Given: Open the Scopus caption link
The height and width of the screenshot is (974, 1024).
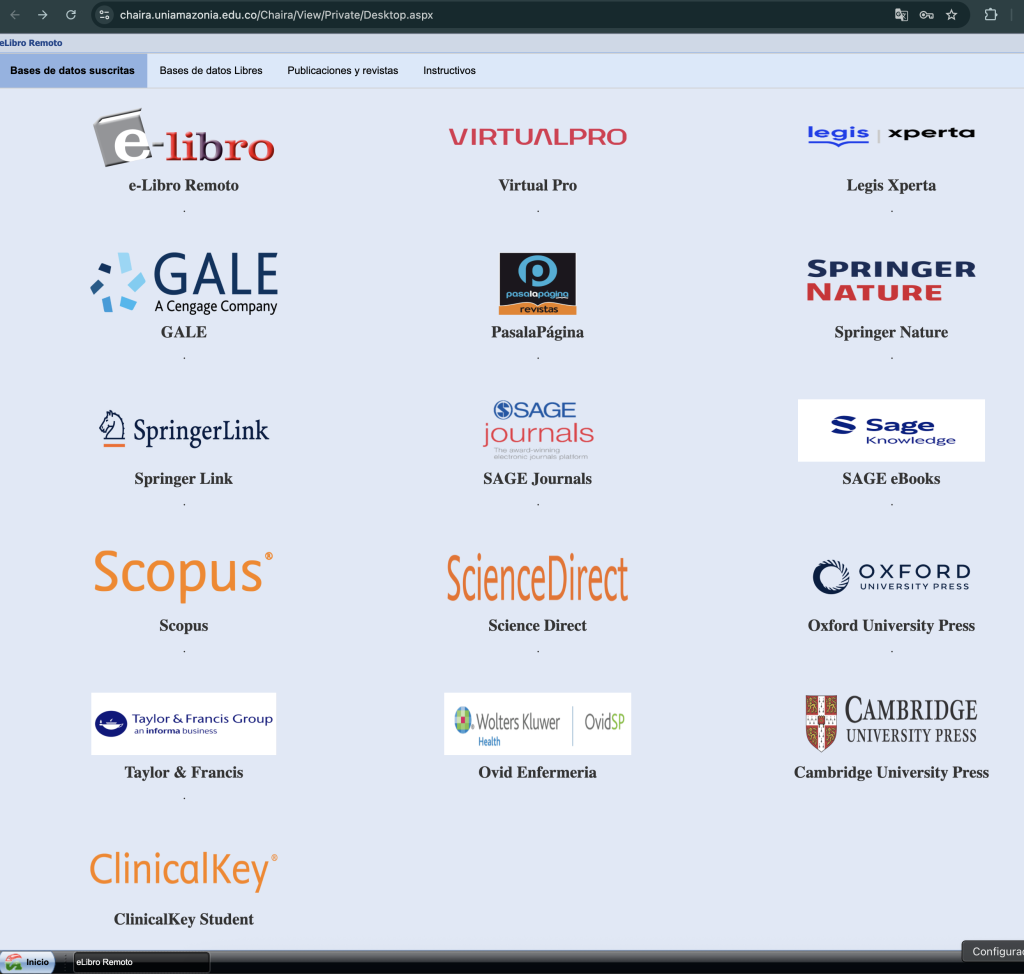Looking at the screenshot, I should 184,626.
